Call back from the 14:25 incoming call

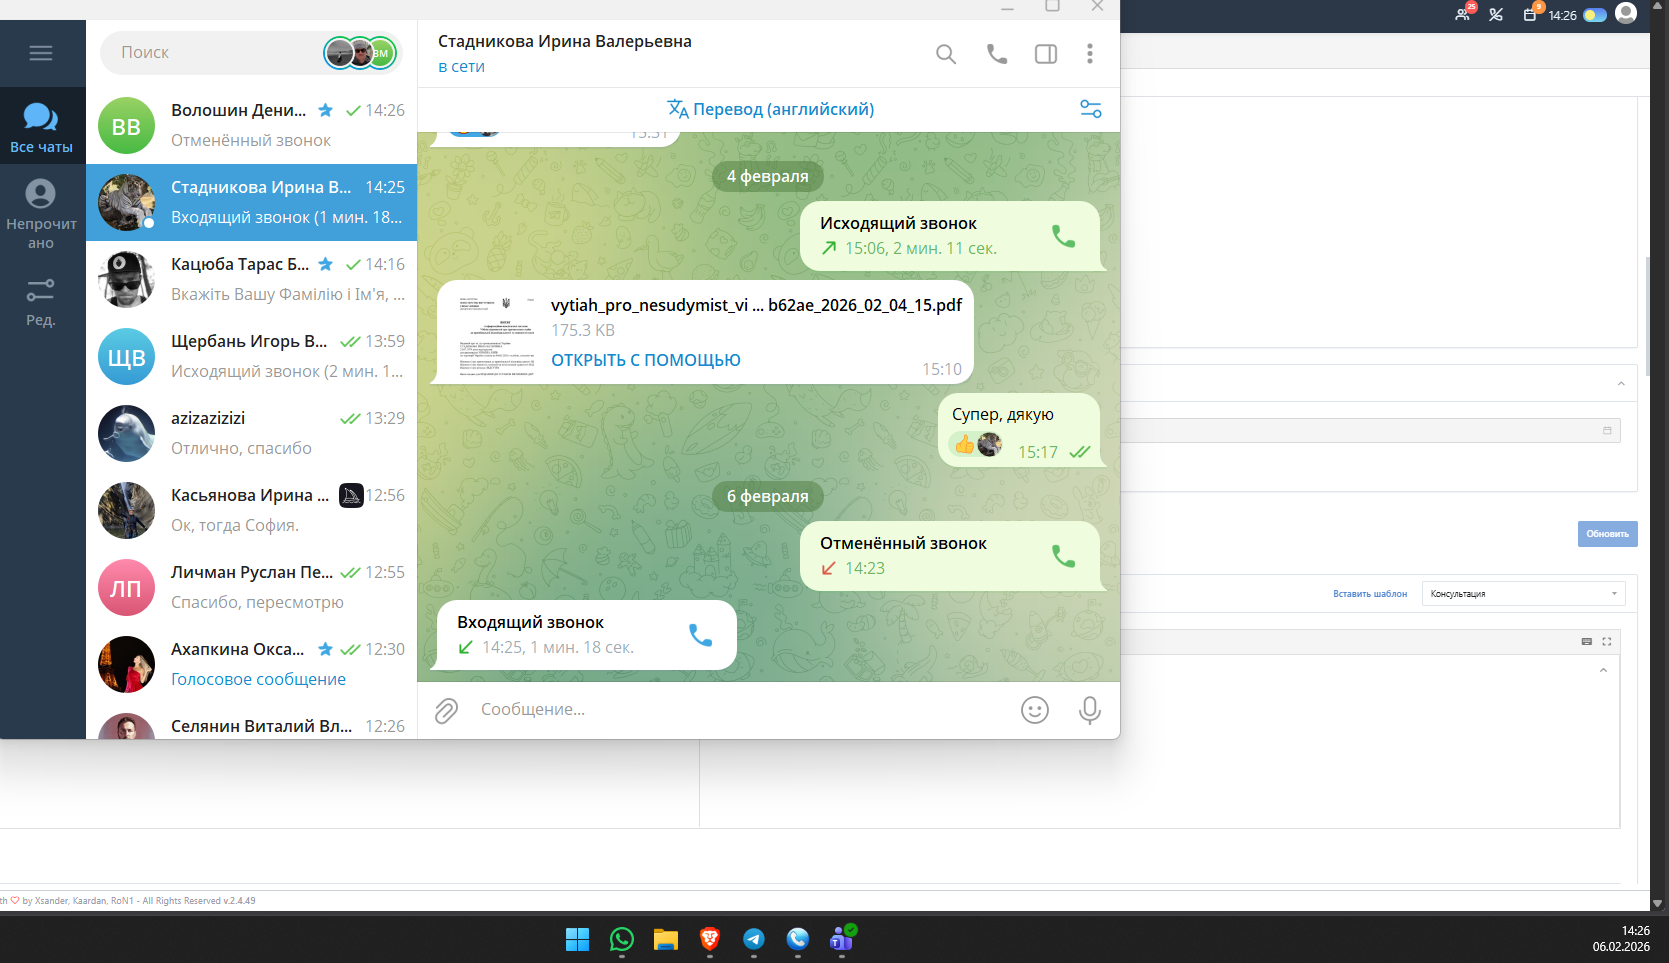coord(701,635)
